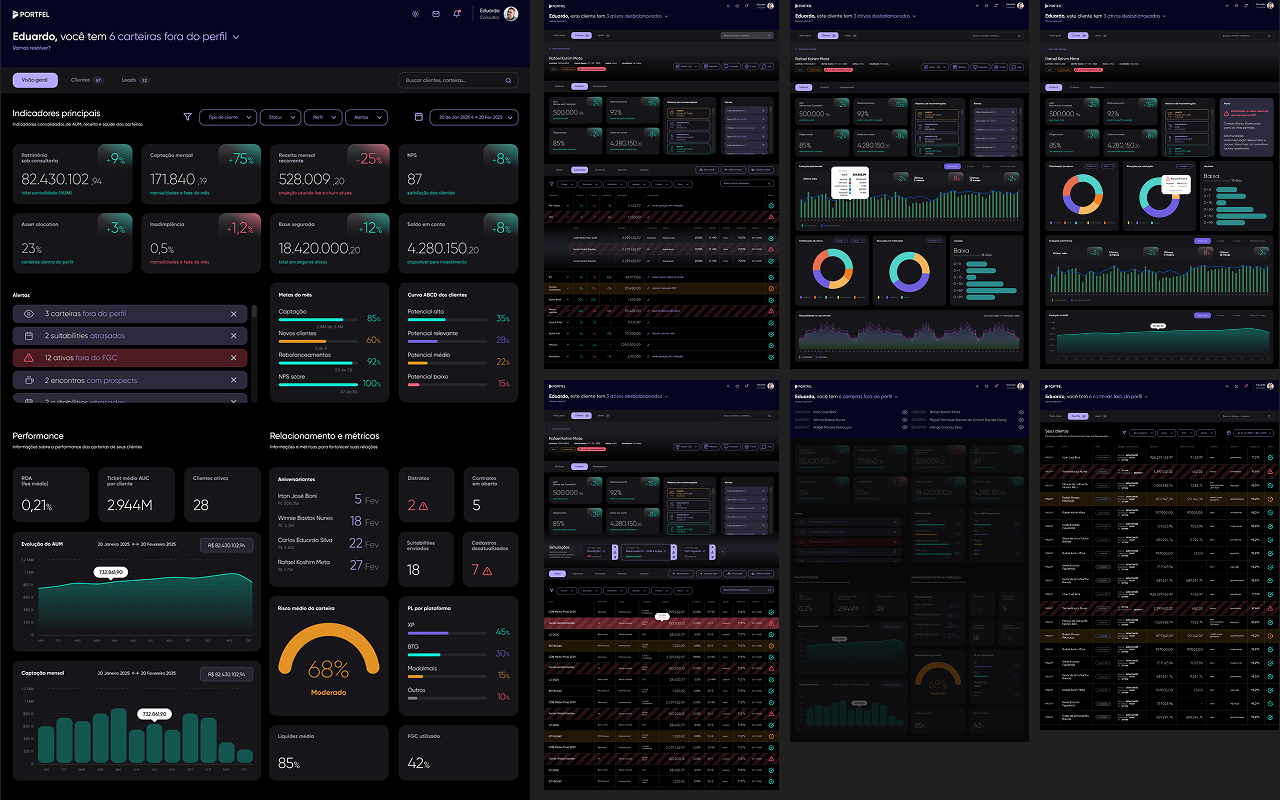Open the Perfil filter dropdown

point(322,117)
